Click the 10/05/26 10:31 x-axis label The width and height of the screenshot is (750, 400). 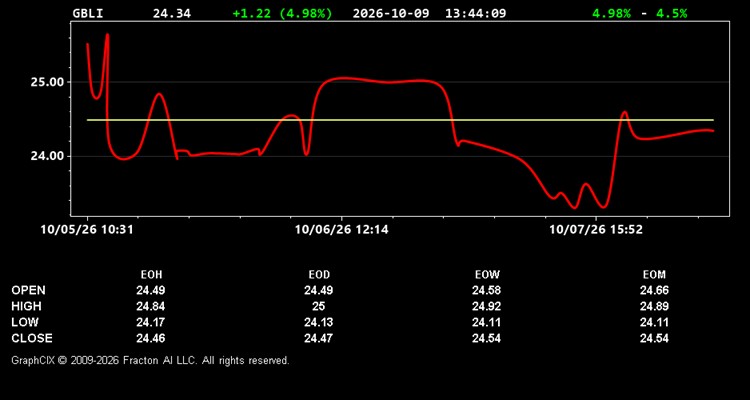[x=87, y=230]
